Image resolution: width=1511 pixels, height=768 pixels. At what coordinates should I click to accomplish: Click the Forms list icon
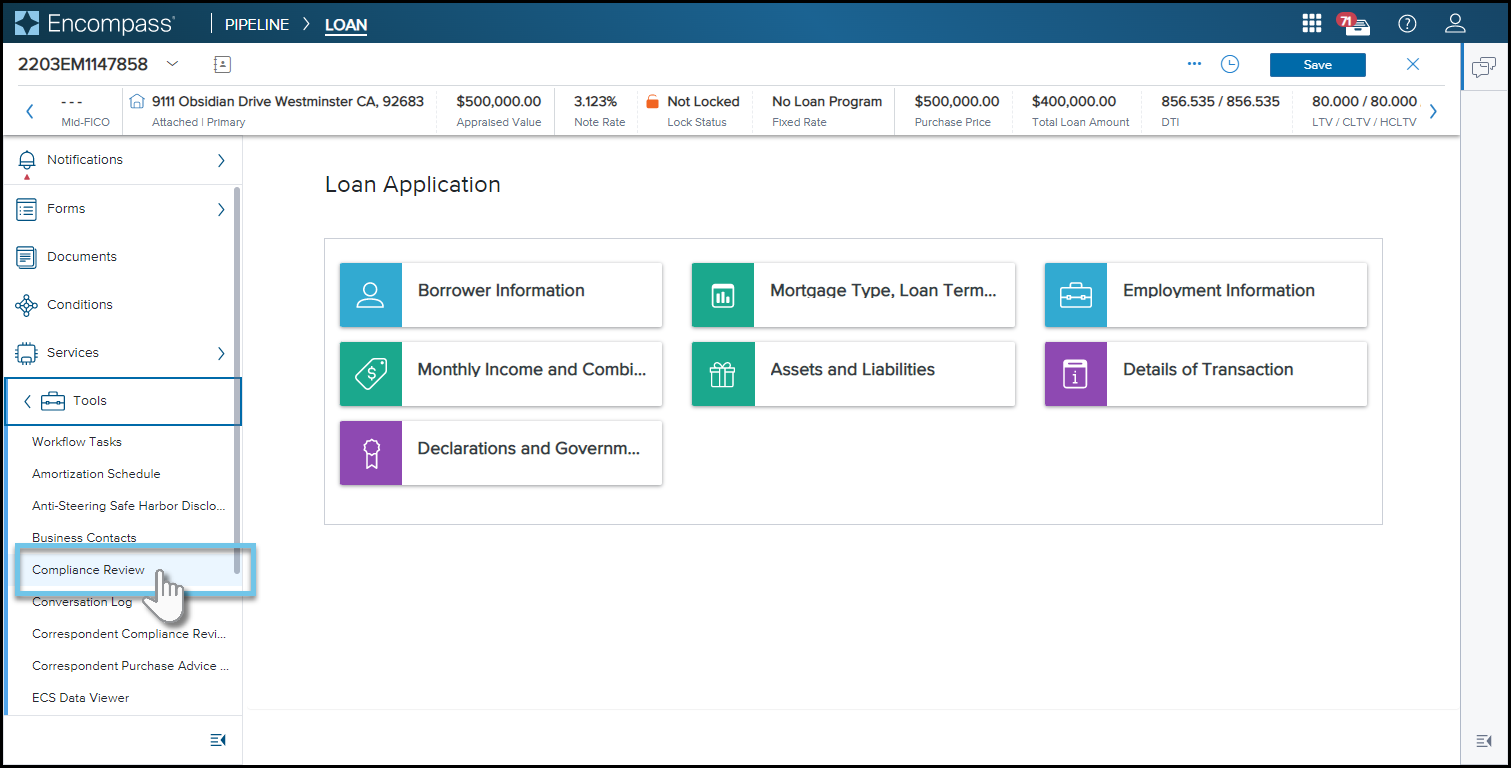tap(27, 209)
